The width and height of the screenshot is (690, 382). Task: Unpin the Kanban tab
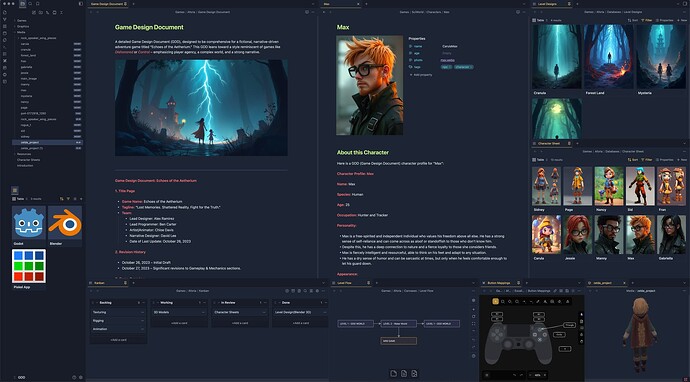coord(125,283)
